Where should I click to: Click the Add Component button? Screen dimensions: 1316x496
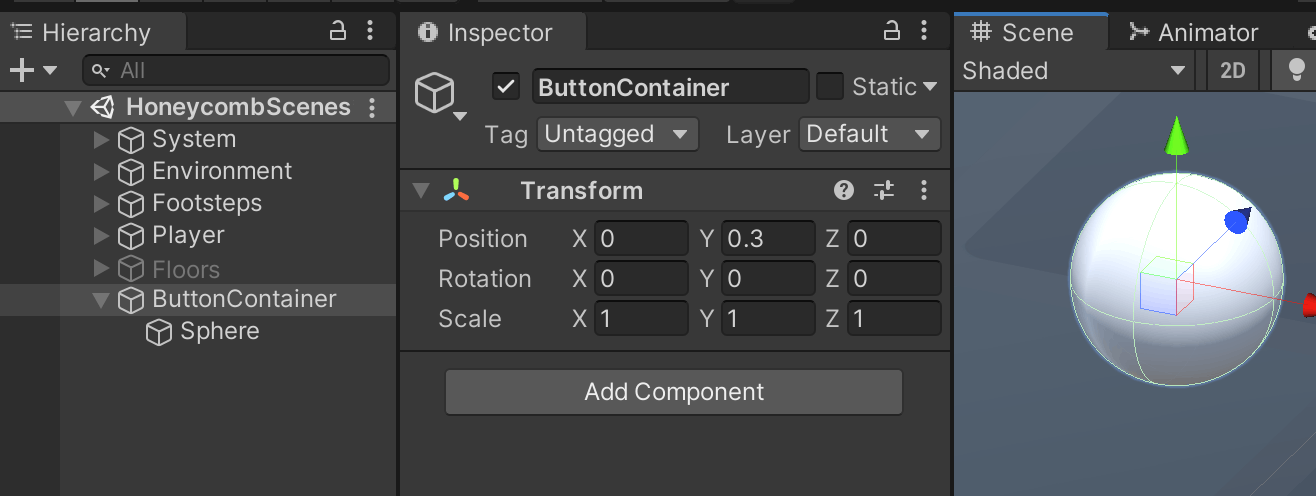coord(674,392)
